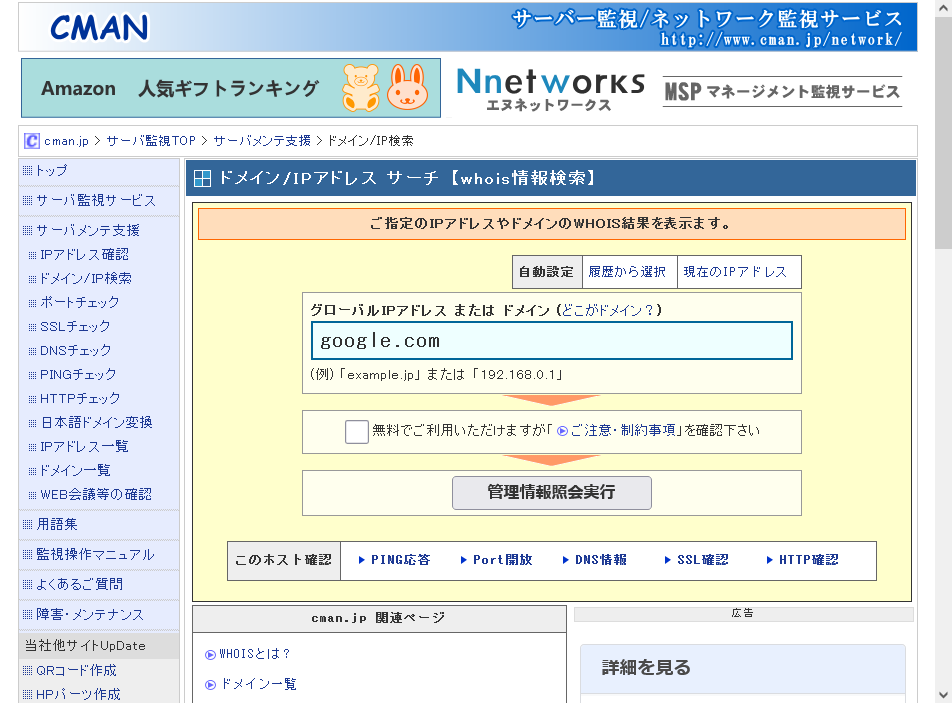Go to cman.jp breadcrumb link
Screen dimensions: 952x703
(x=66, y=141)
